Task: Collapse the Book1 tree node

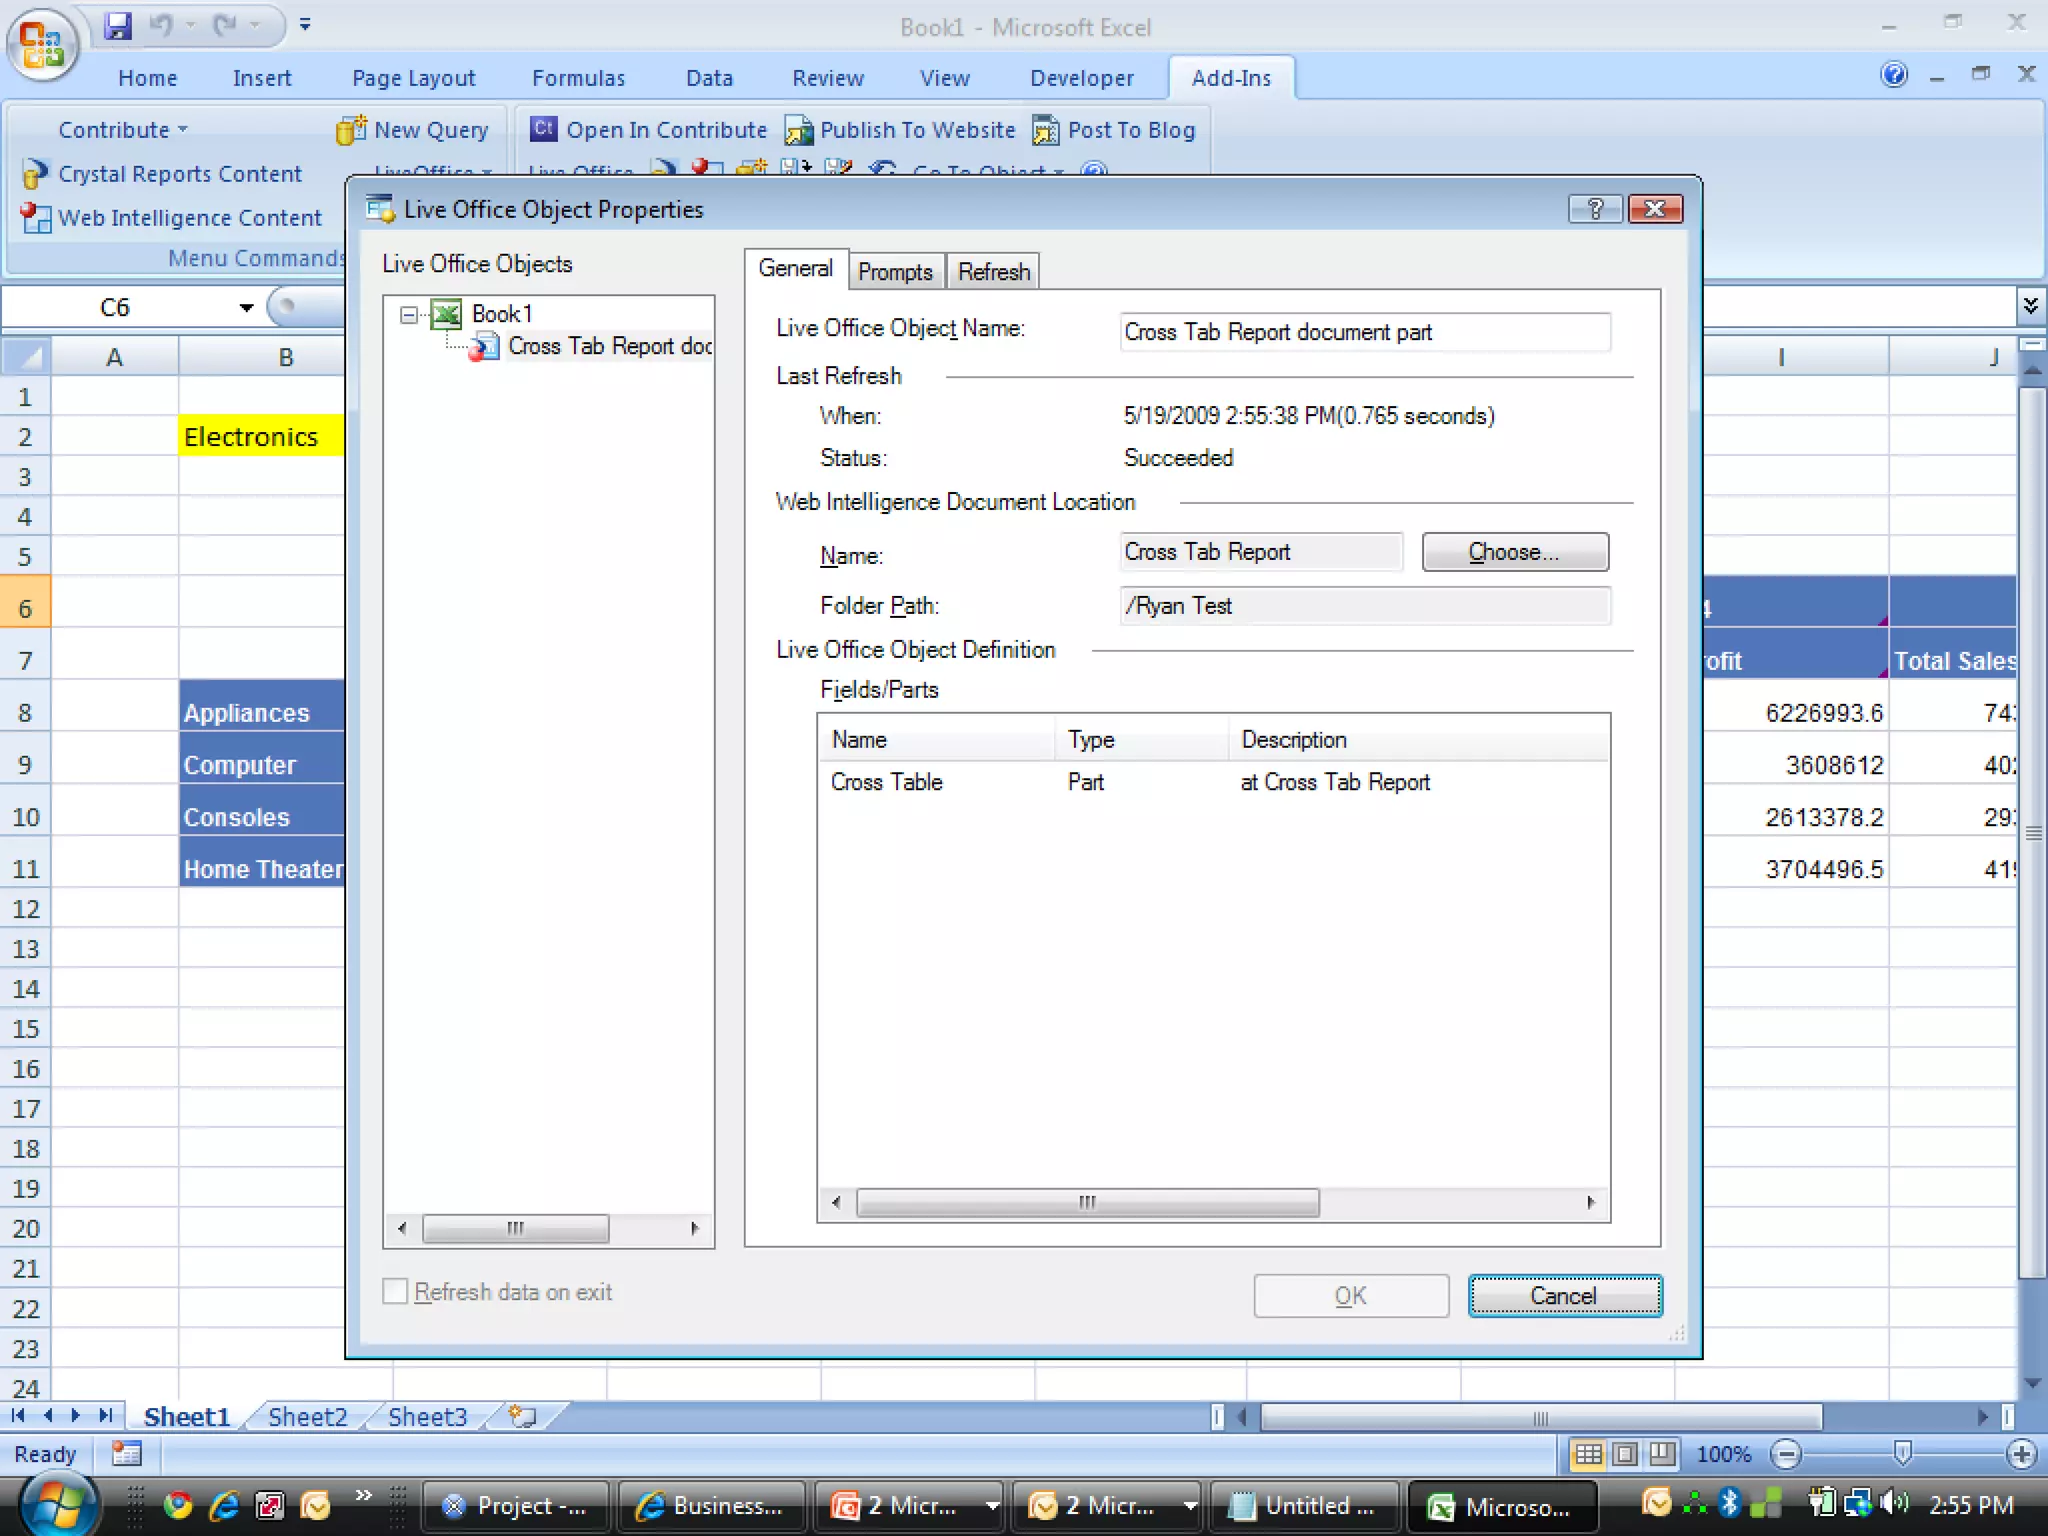Action: 408,315
